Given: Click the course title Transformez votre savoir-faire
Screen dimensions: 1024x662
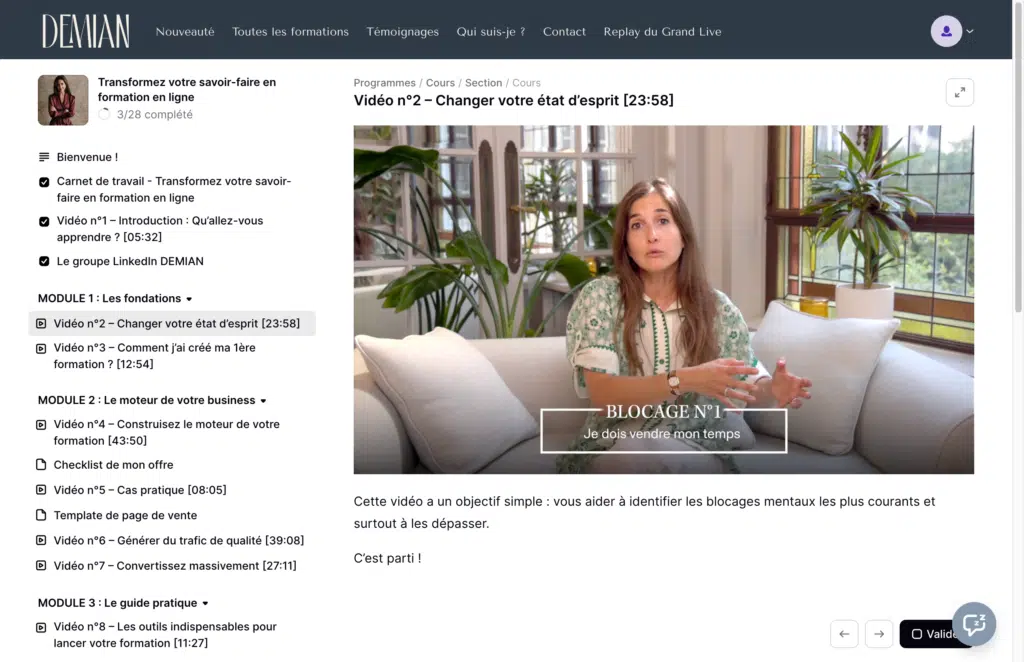Looking at the screenshot, I should [x=187, y=89].
